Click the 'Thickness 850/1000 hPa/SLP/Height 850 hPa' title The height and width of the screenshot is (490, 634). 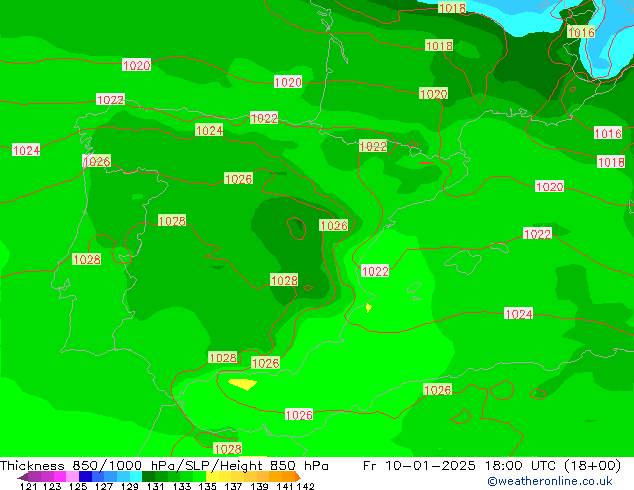(x=164, y=465)
